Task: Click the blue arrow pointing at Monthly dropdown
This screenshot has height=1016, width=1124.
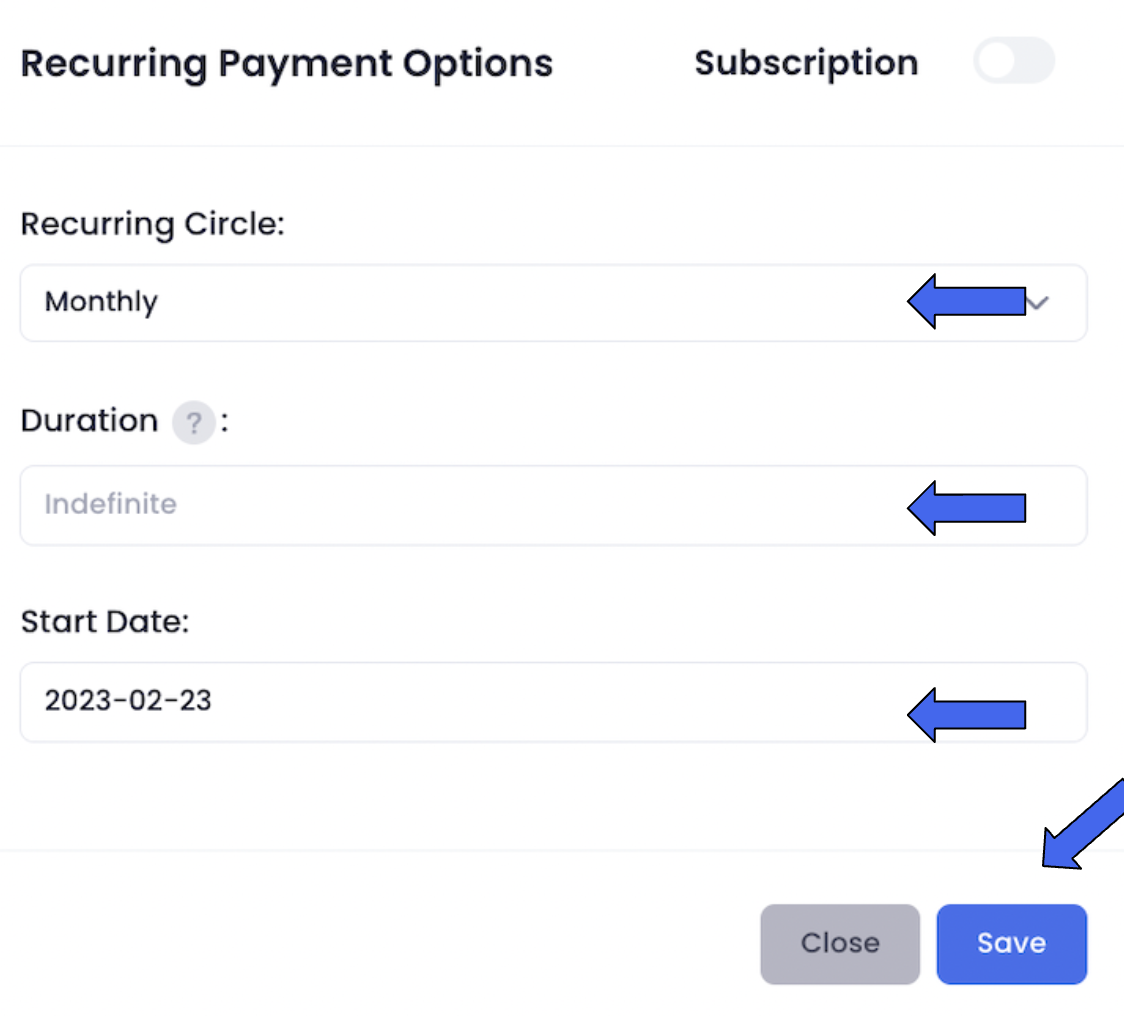Action: point(966,301)
